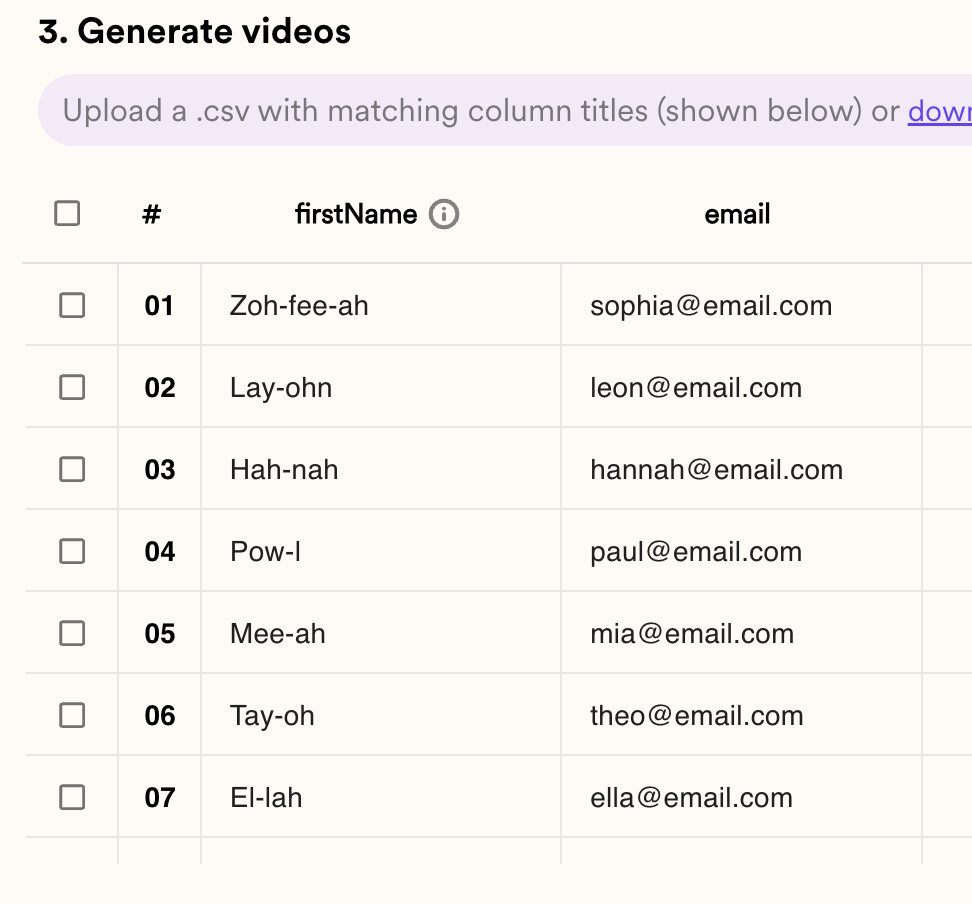972x904 pixels.
Task: Click the # column header
Action: pyautogui.click(x=152, y=215)
